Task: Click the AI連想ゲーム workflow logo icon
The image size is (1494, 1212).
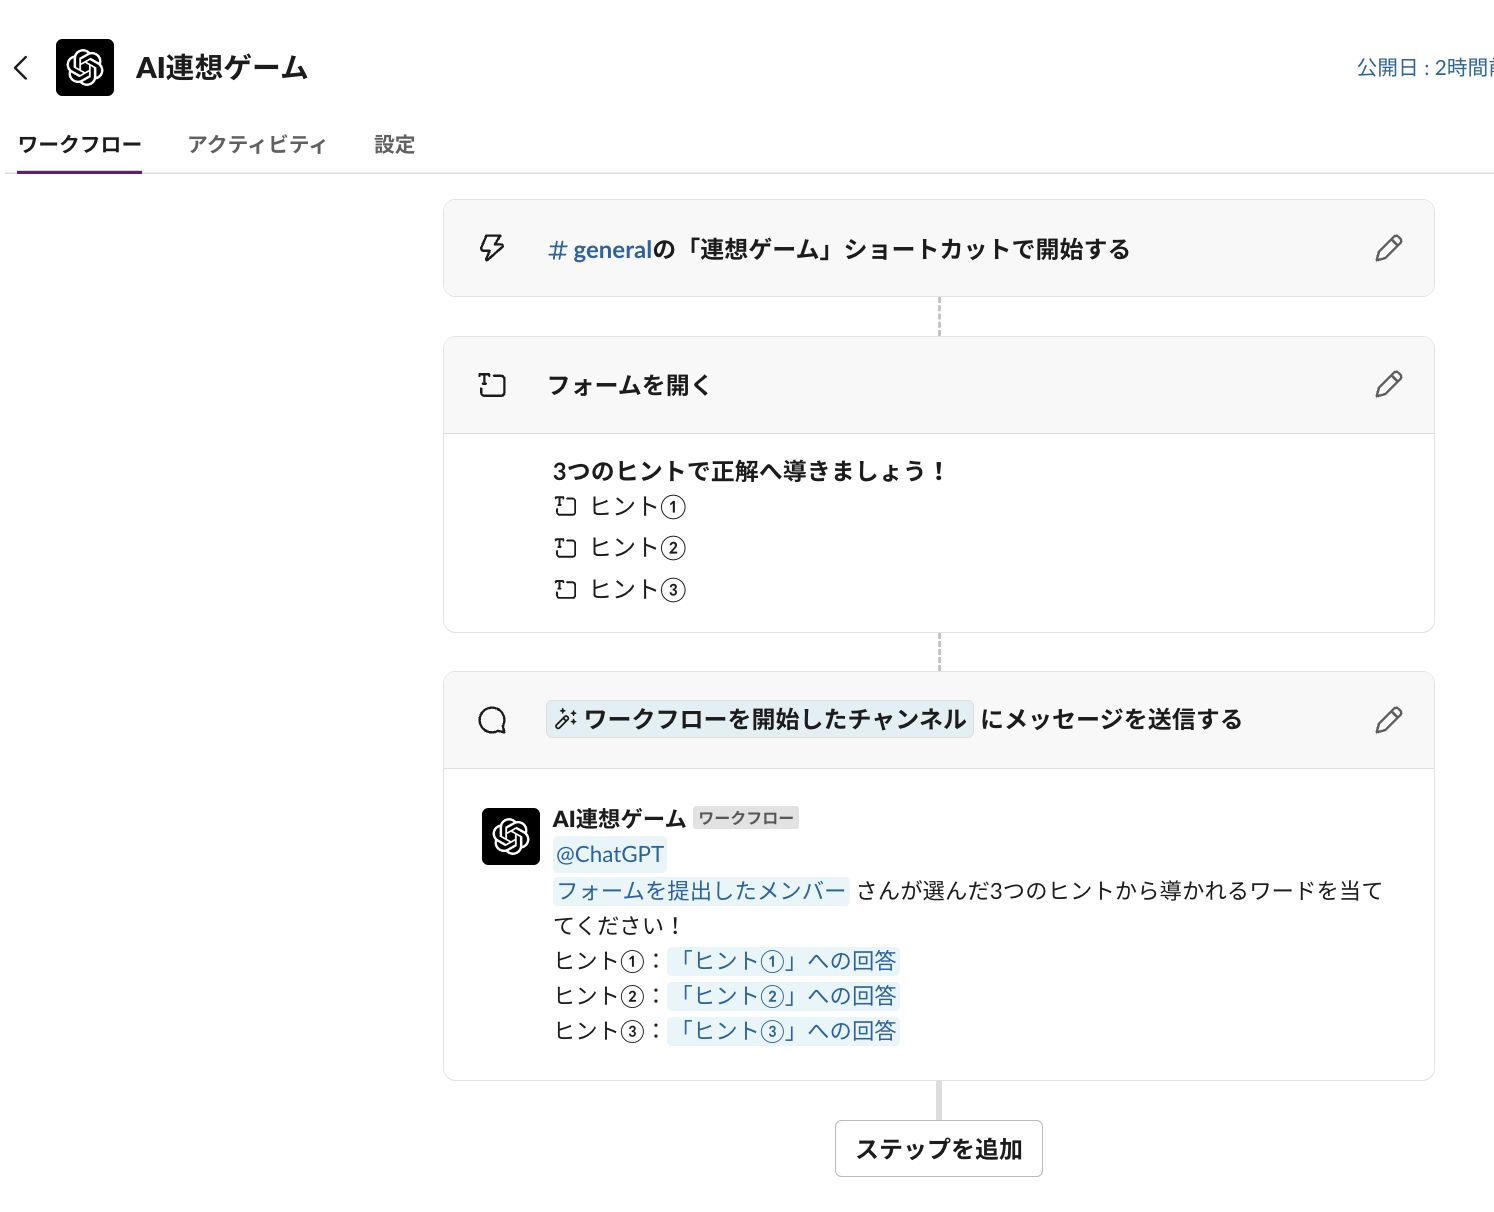Action: click(85, 68)
